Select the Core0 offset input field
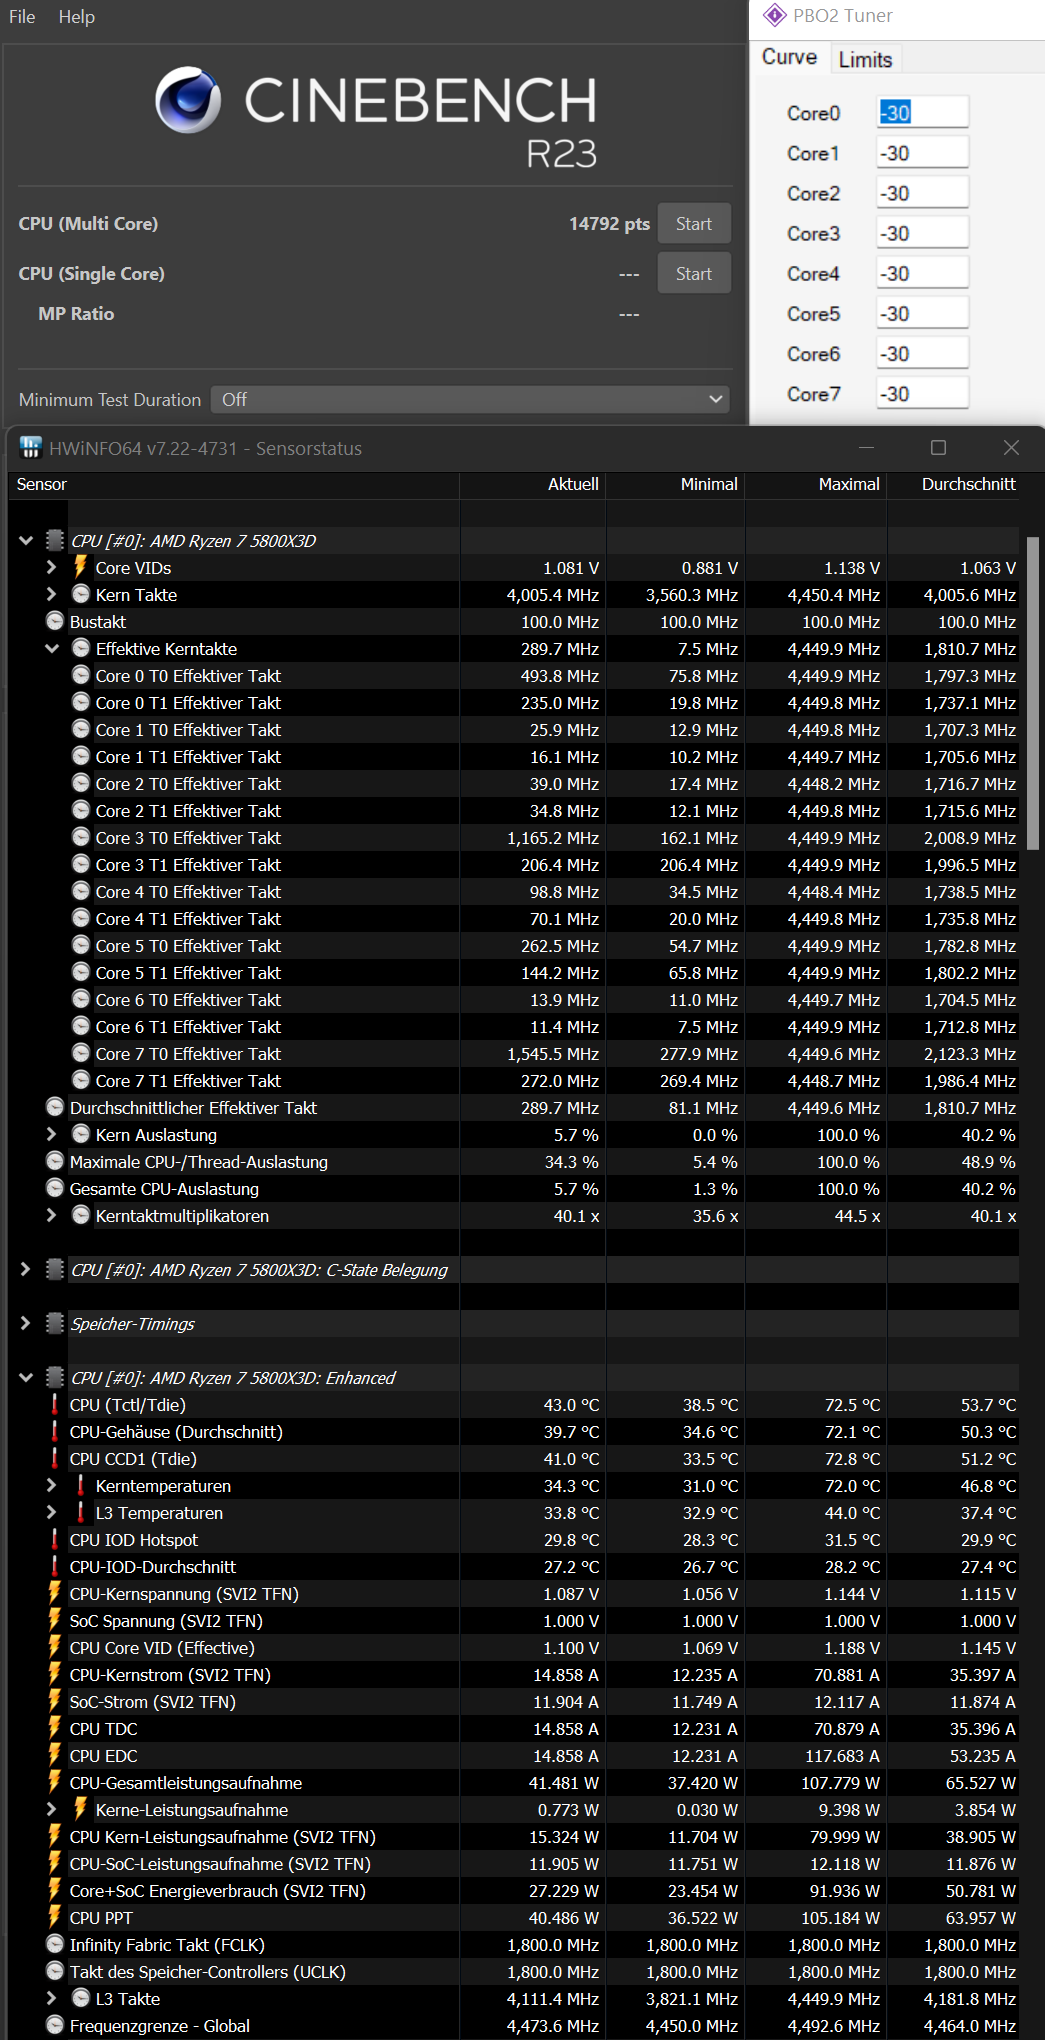 point(922,112)
